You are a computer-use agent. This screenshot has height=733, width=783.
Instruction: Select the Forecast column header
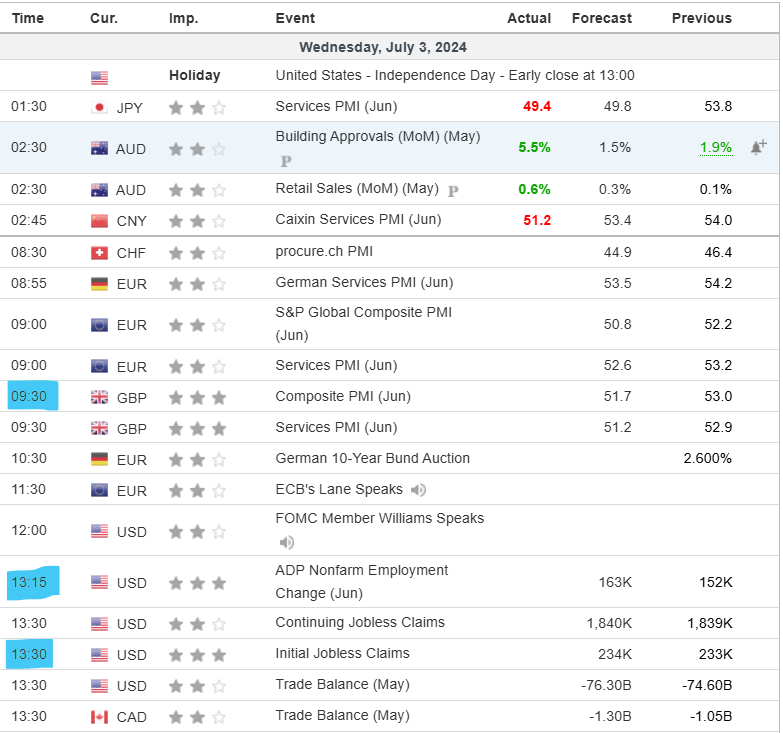pyautogui.click(x=601, y=18)
